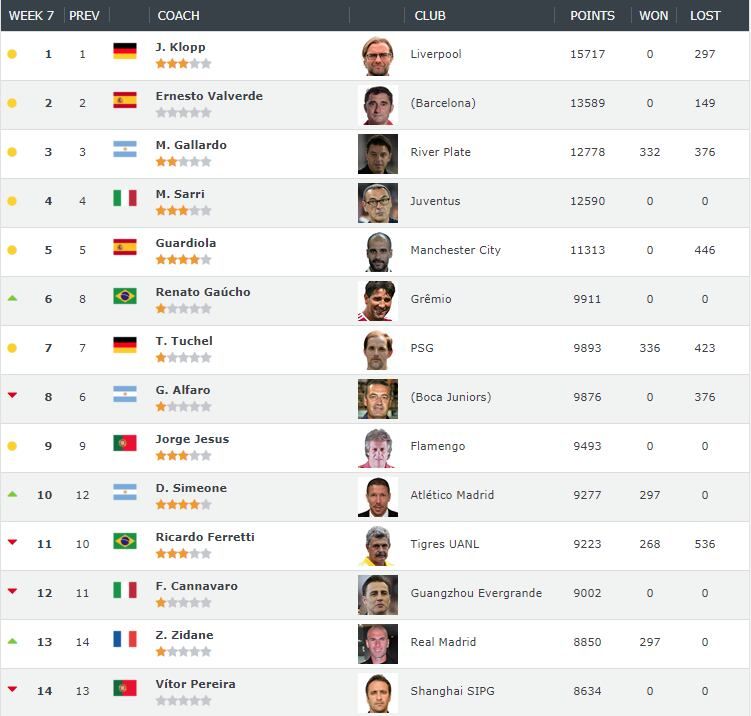Click the Liverpool club name
The height and width of the screenshot is (716, 751).
point(436,54)
